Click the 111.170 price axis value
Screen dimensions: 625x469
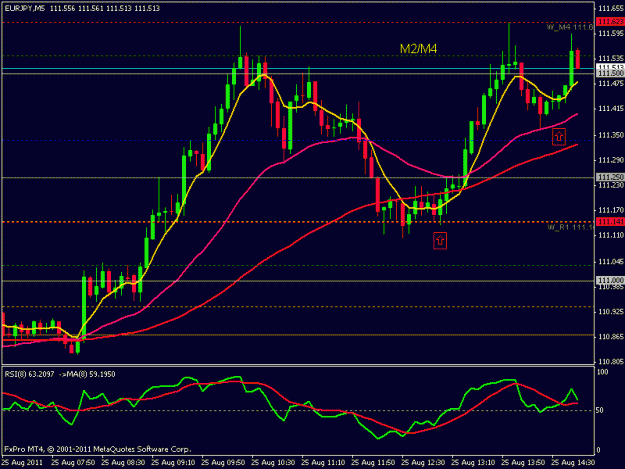point(611,210)
